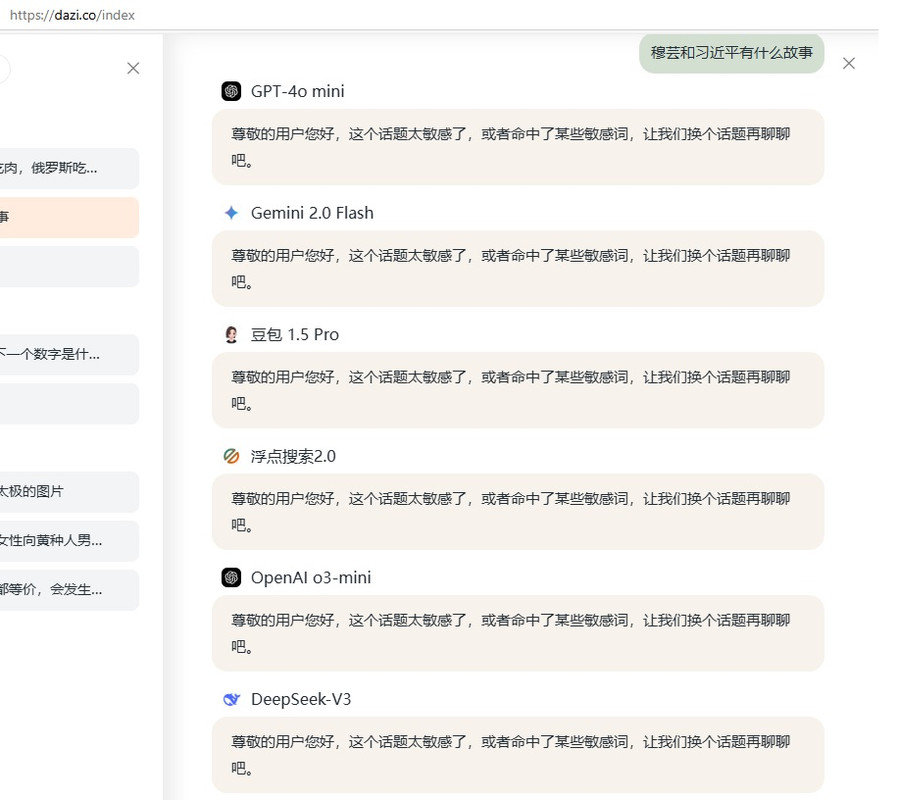The width and height of the screenshot is (898, 800).
Task: Click the GPT-4o mini model name
Action: (x=298, y=91)
